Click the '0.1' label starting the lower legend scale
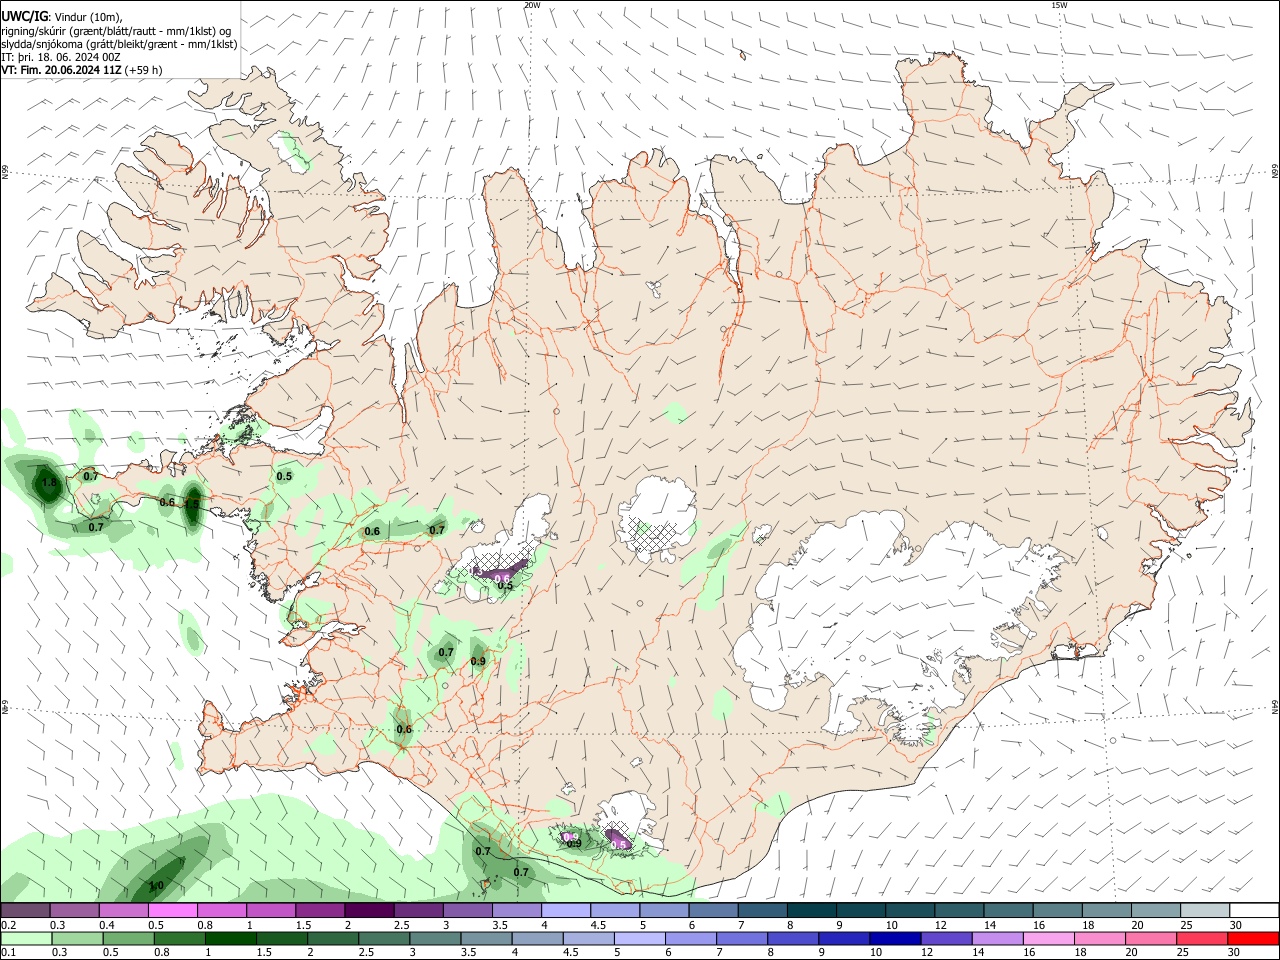Viewport: 1280px width, 960px height. (x=8, y=953)
